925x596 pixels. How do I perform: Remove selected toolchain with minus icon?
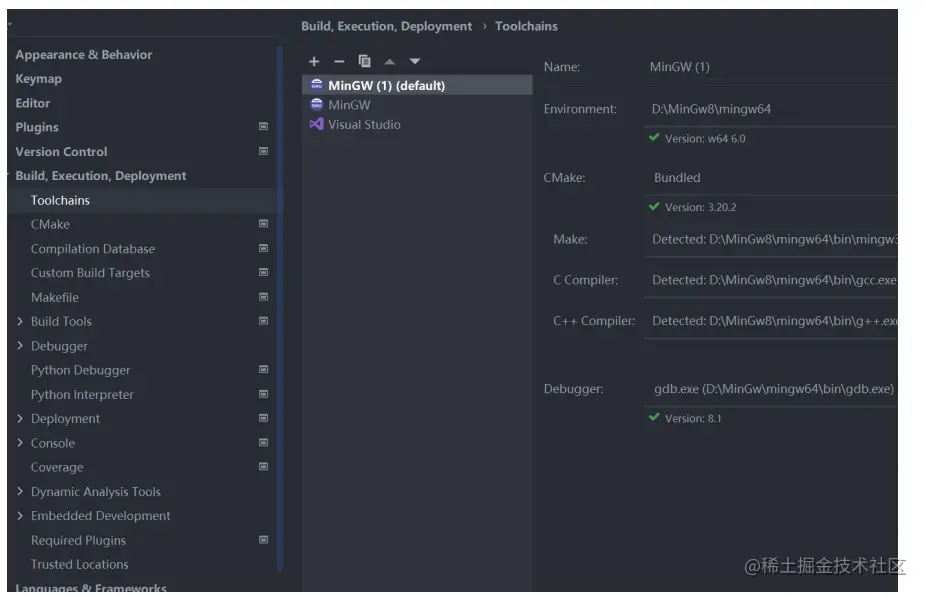click(339, 61)
